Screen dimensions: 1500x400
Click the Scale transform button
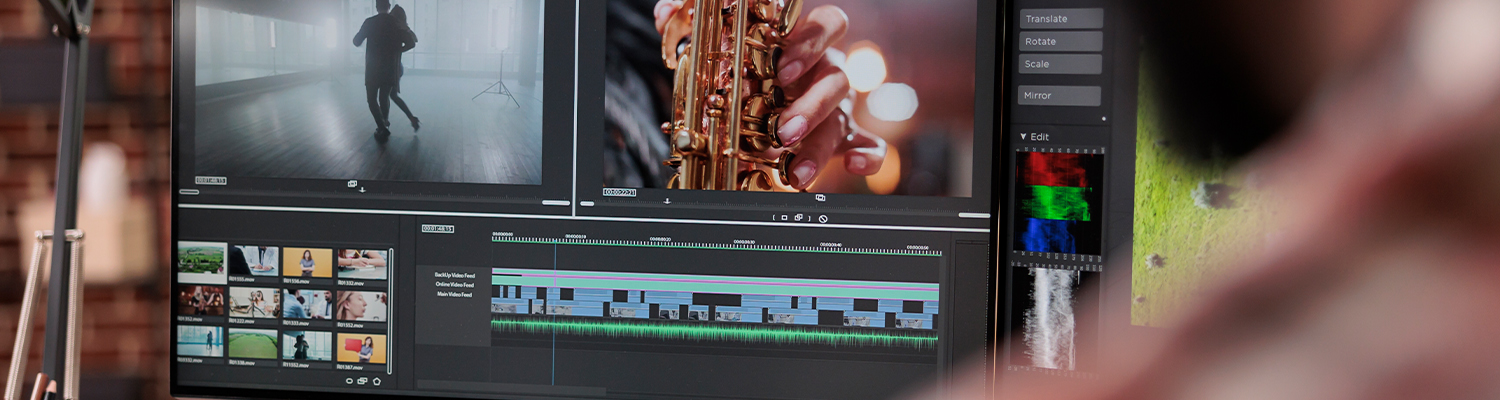coord(1061,64)
